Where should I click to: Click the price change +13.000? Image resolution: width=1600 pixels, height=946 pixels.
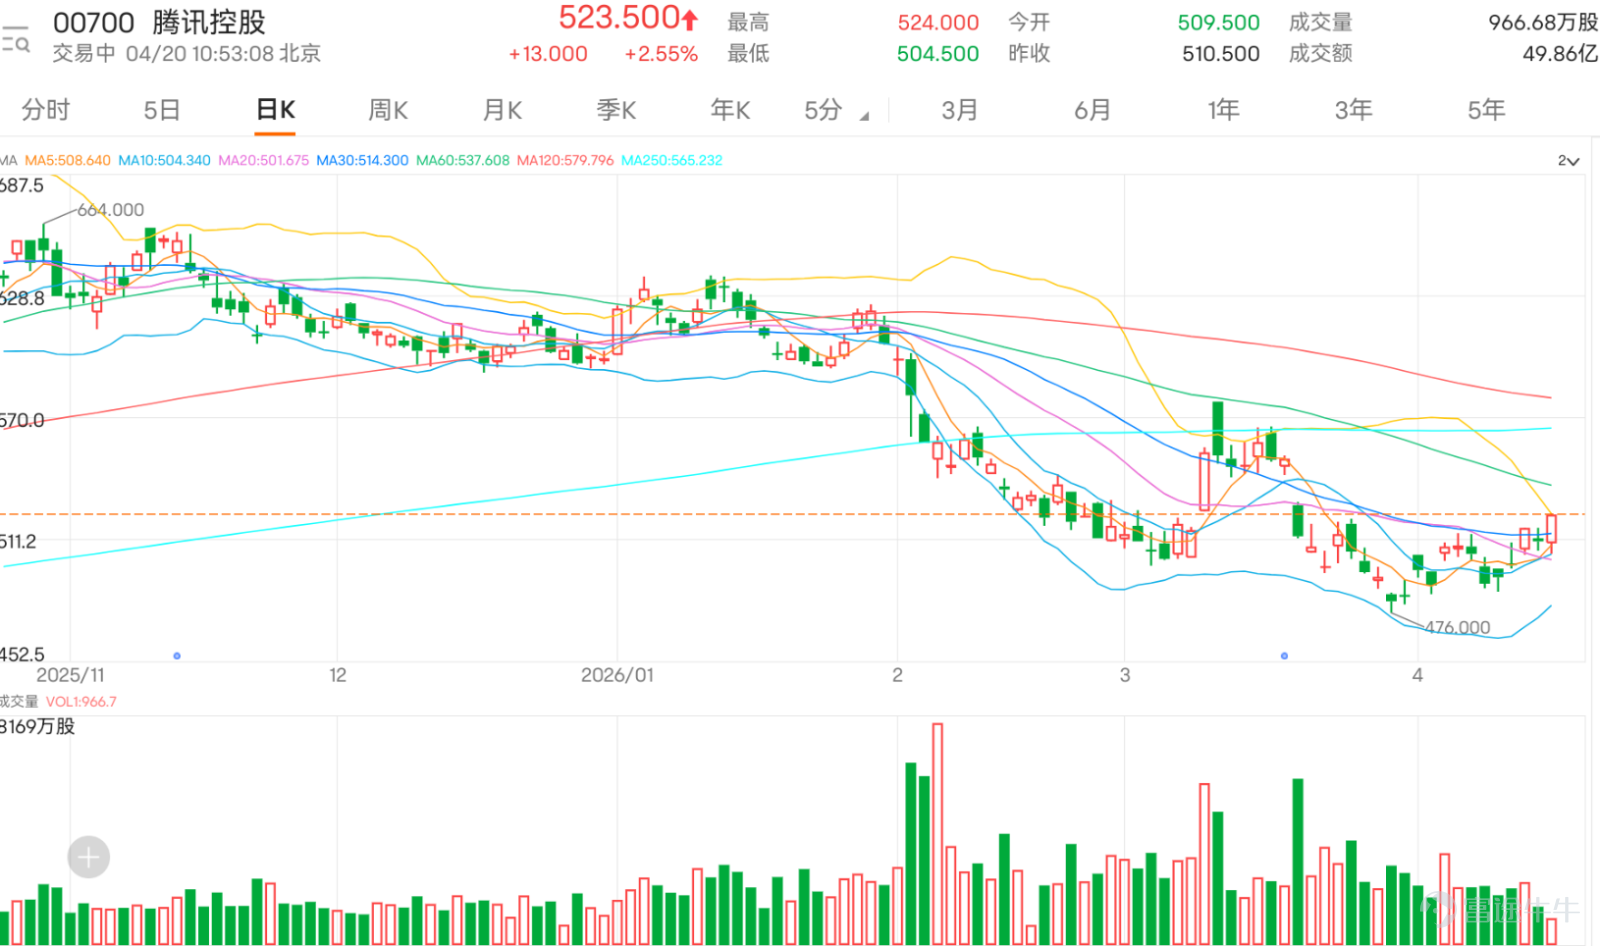pos(548,54)
